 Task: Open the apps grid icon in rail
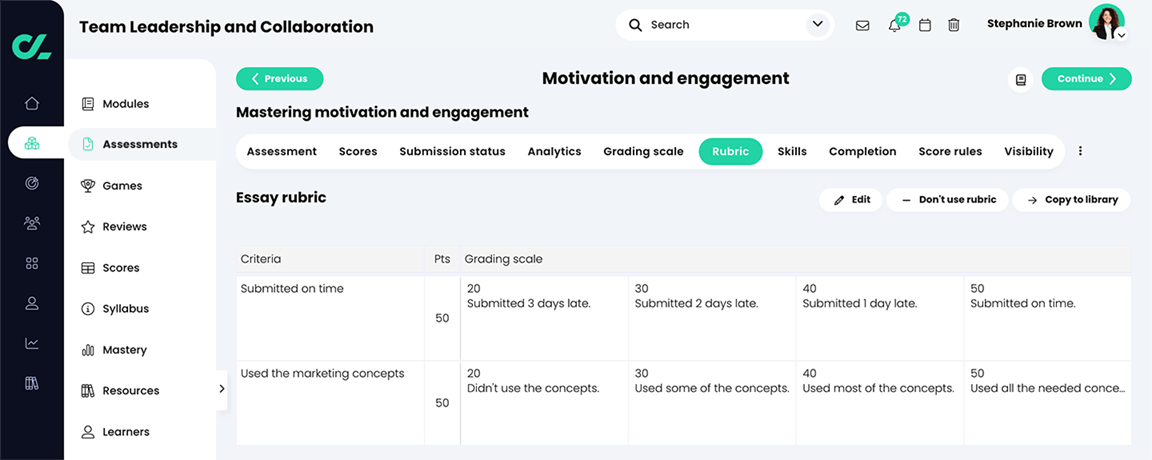pyautogui.click(x=32, y=263)
